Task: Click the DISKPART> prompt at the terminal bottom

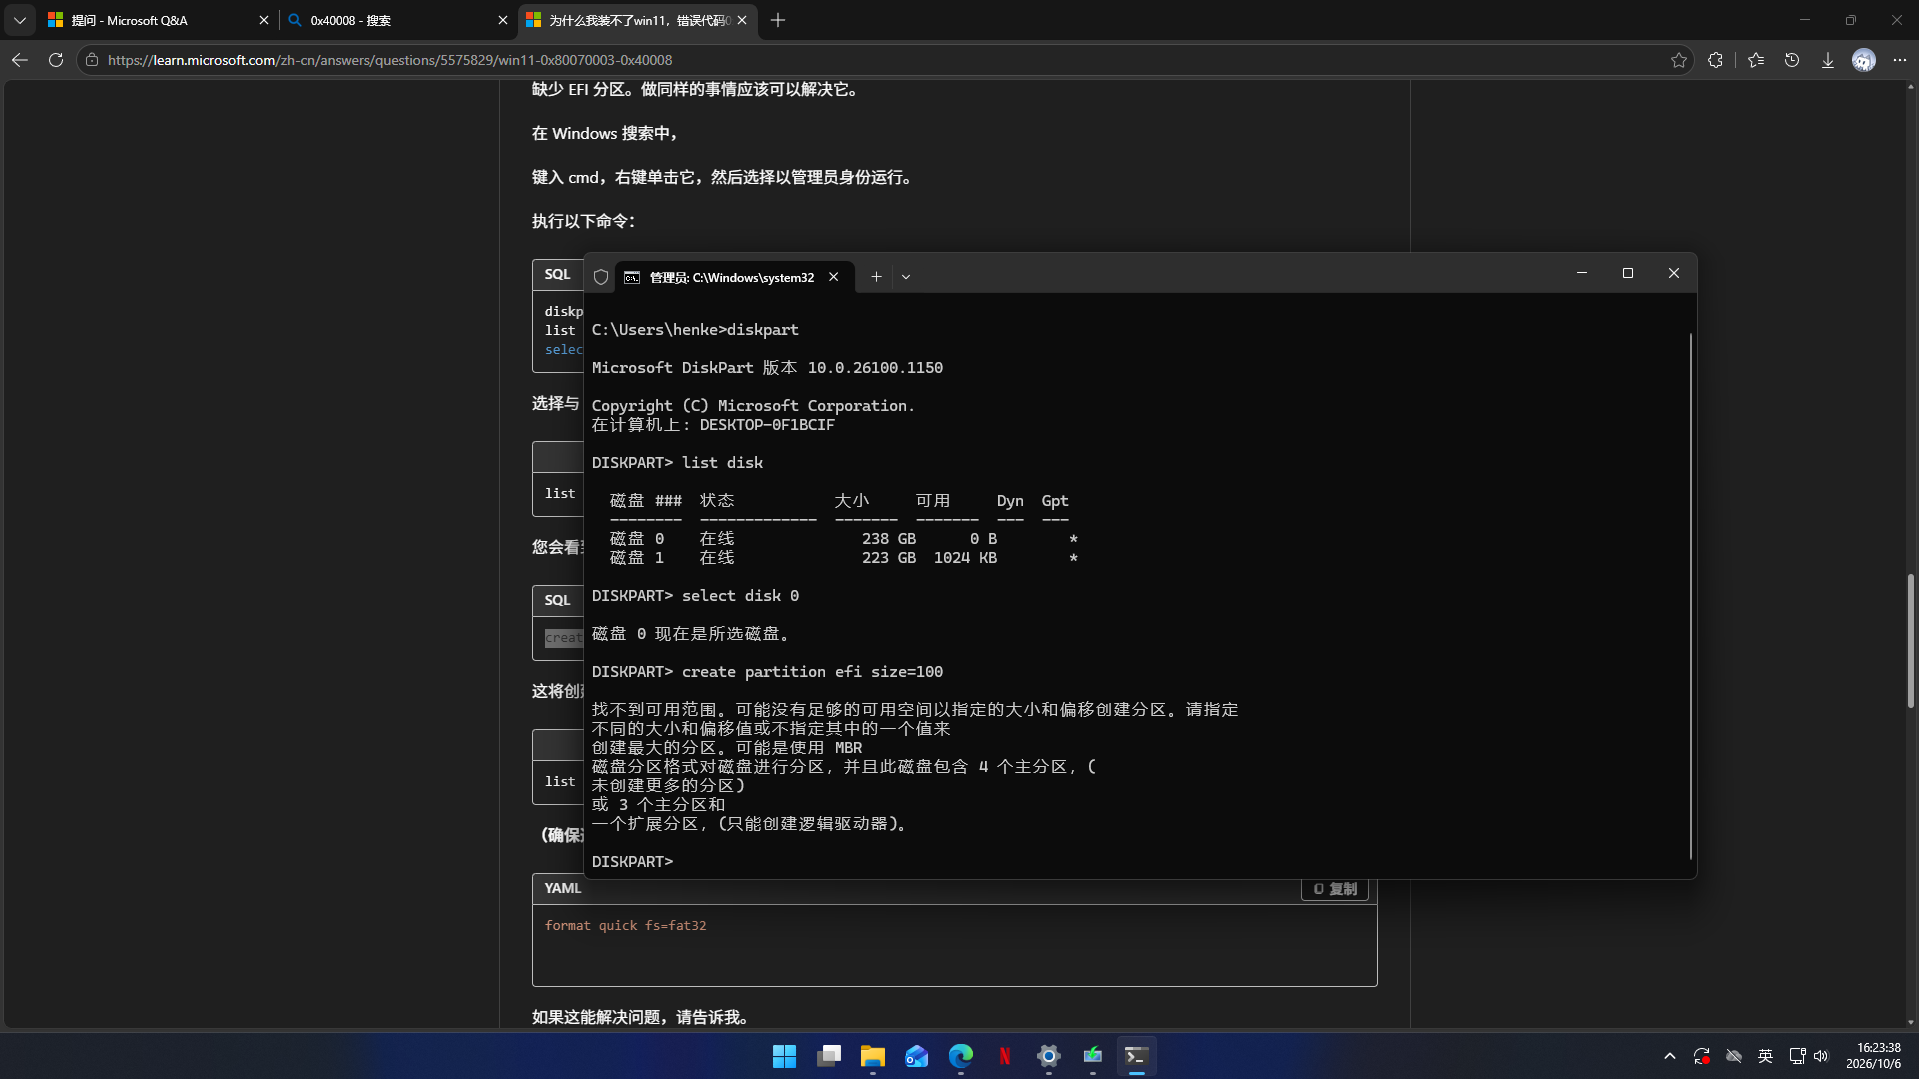Action: point(632,862)
